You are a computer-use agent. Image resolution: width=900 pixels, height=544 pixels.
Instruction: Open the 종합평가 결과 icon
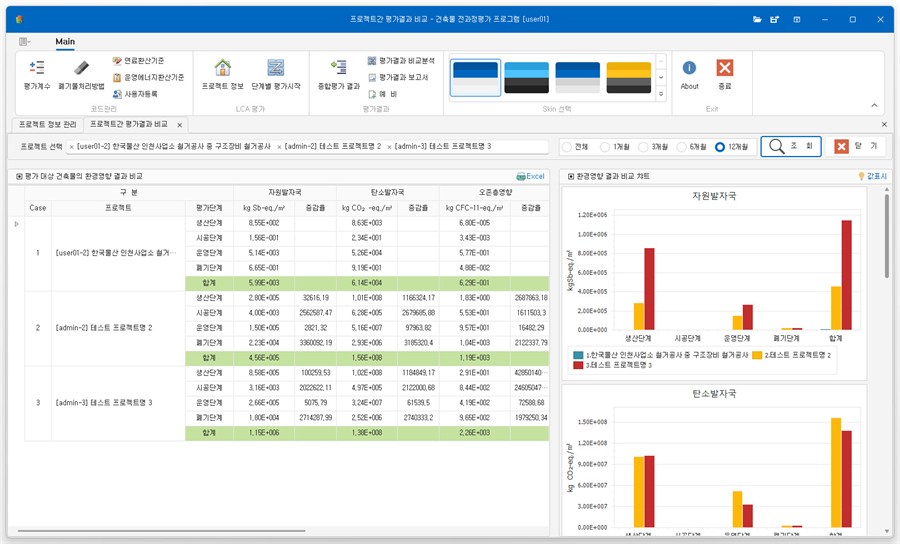click(339, 75)
